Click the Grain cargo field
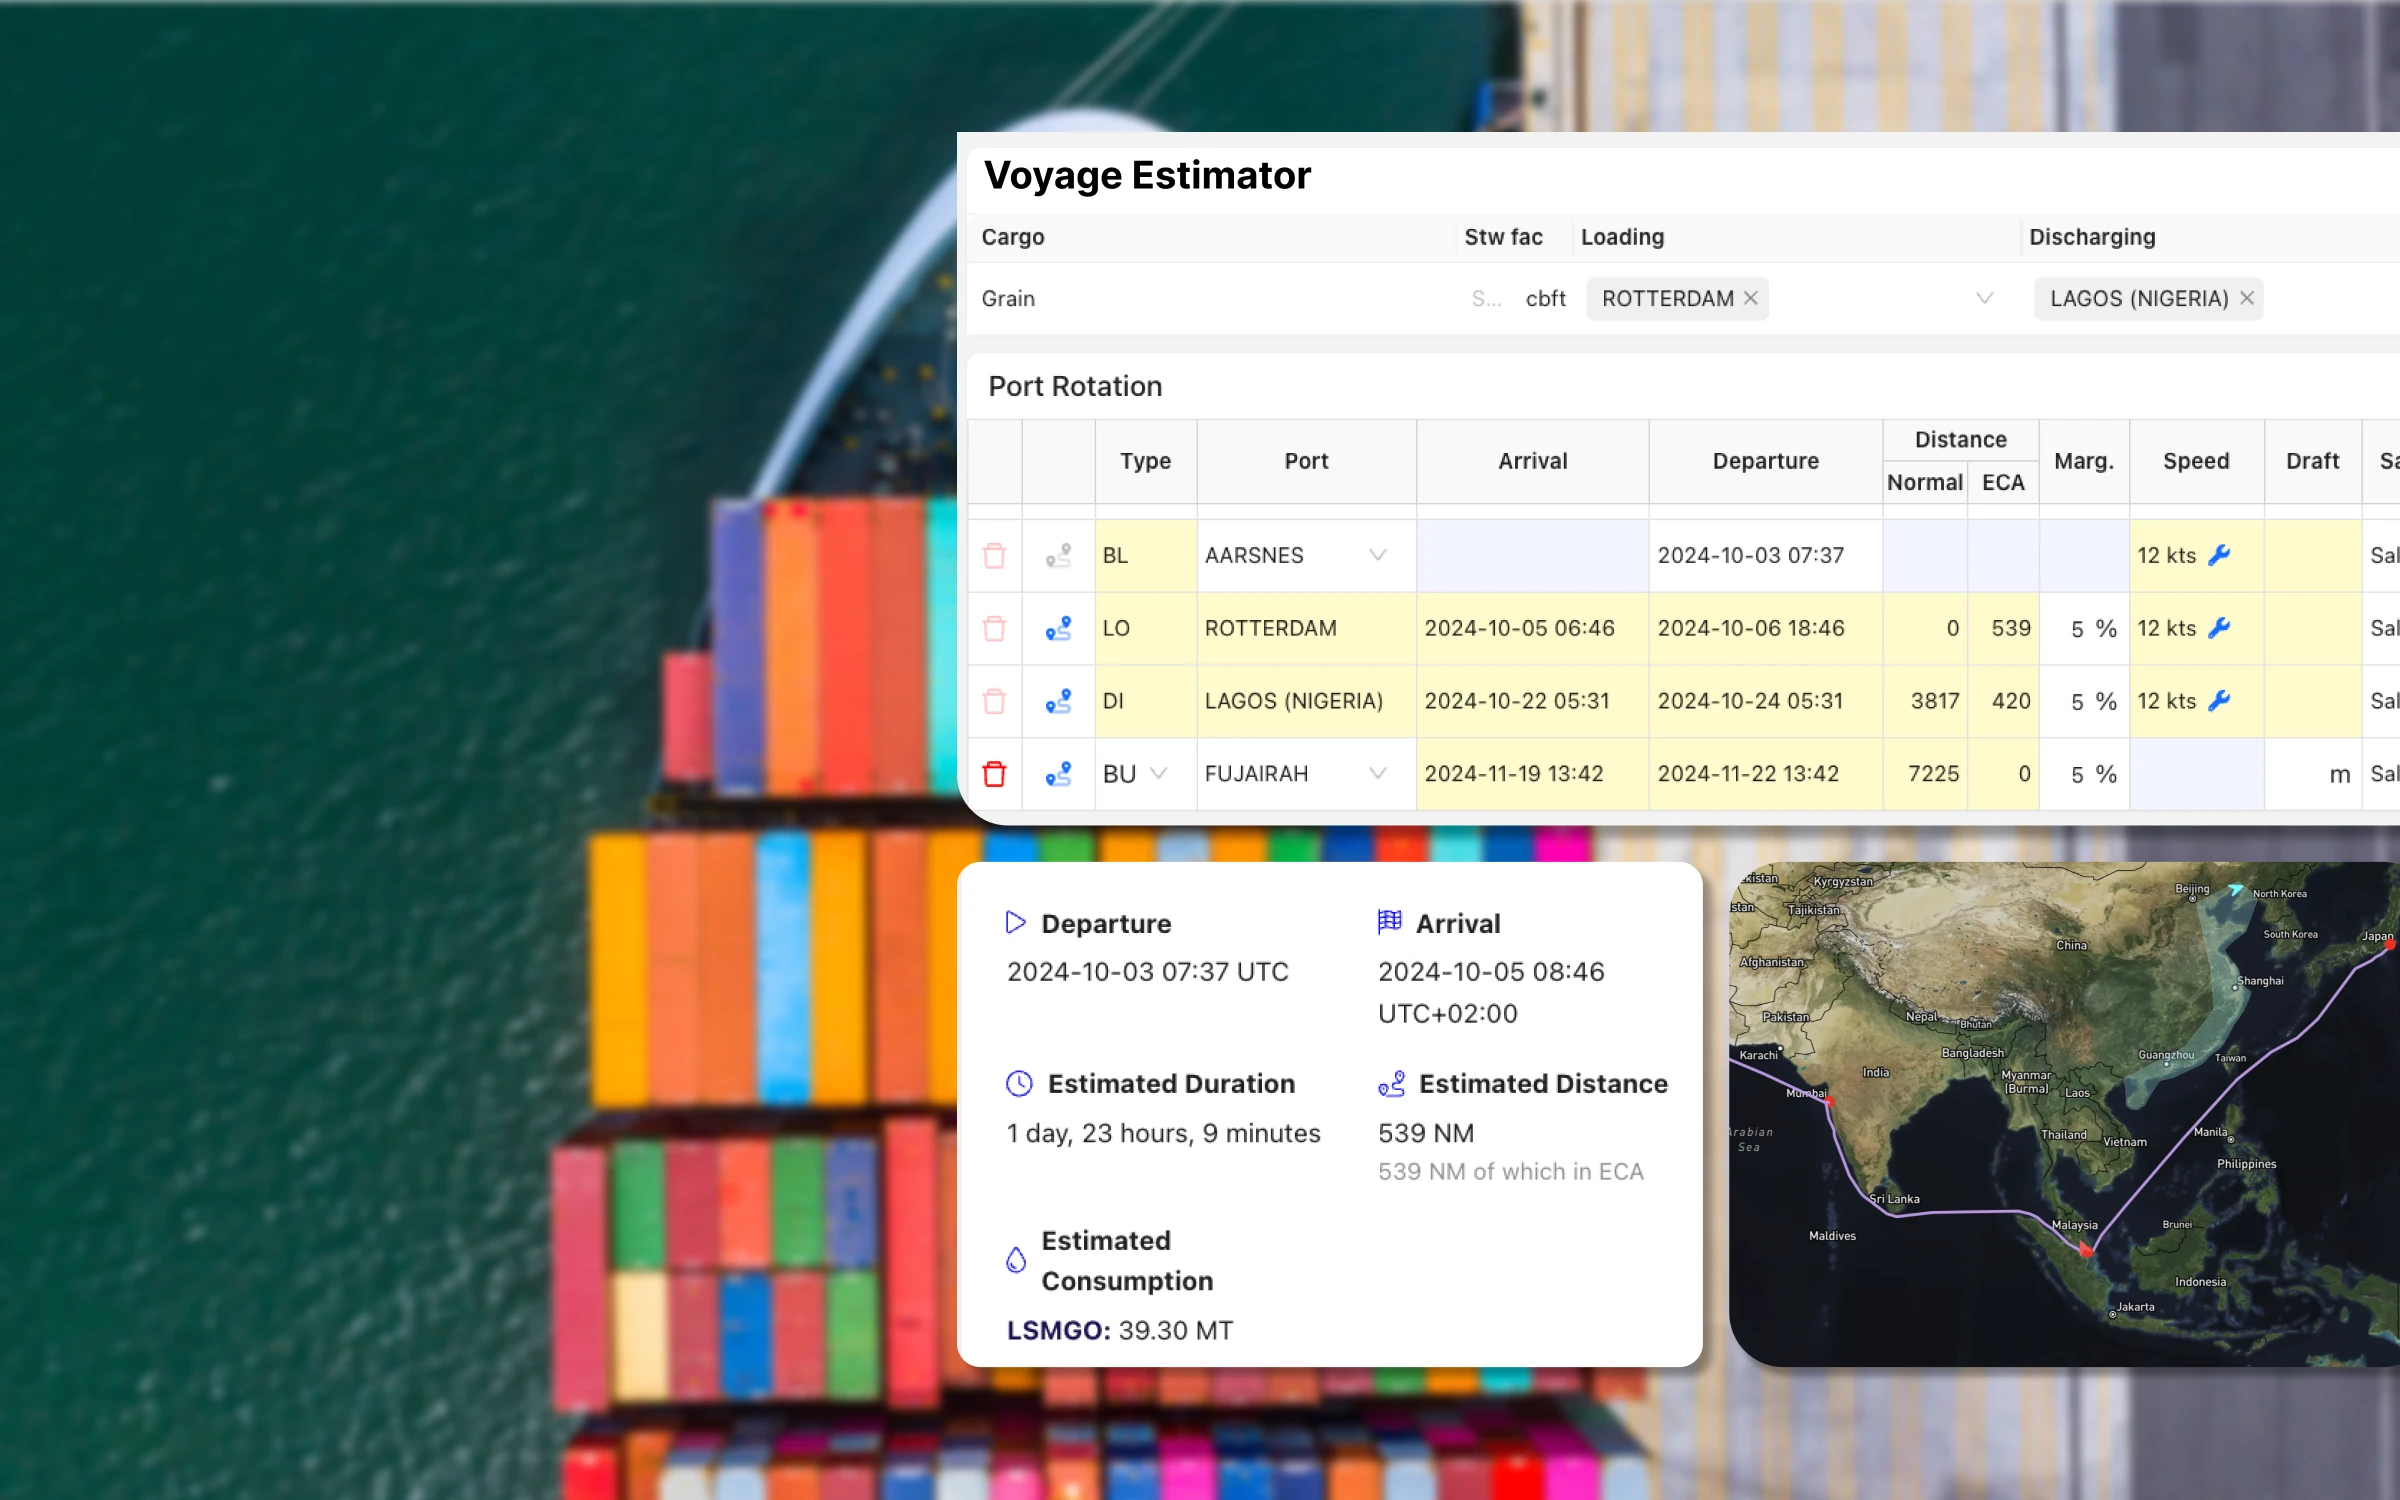2400x1500 pixels. tap(1210, 298)
